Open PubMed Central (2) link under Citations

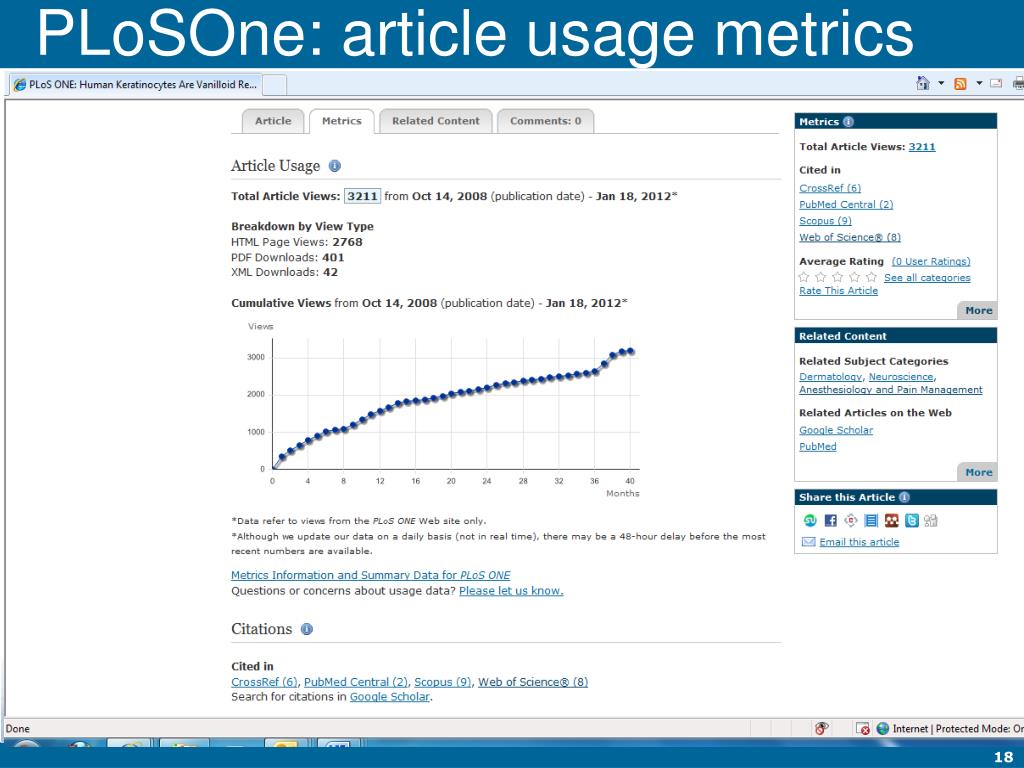(x=356, y=682)
